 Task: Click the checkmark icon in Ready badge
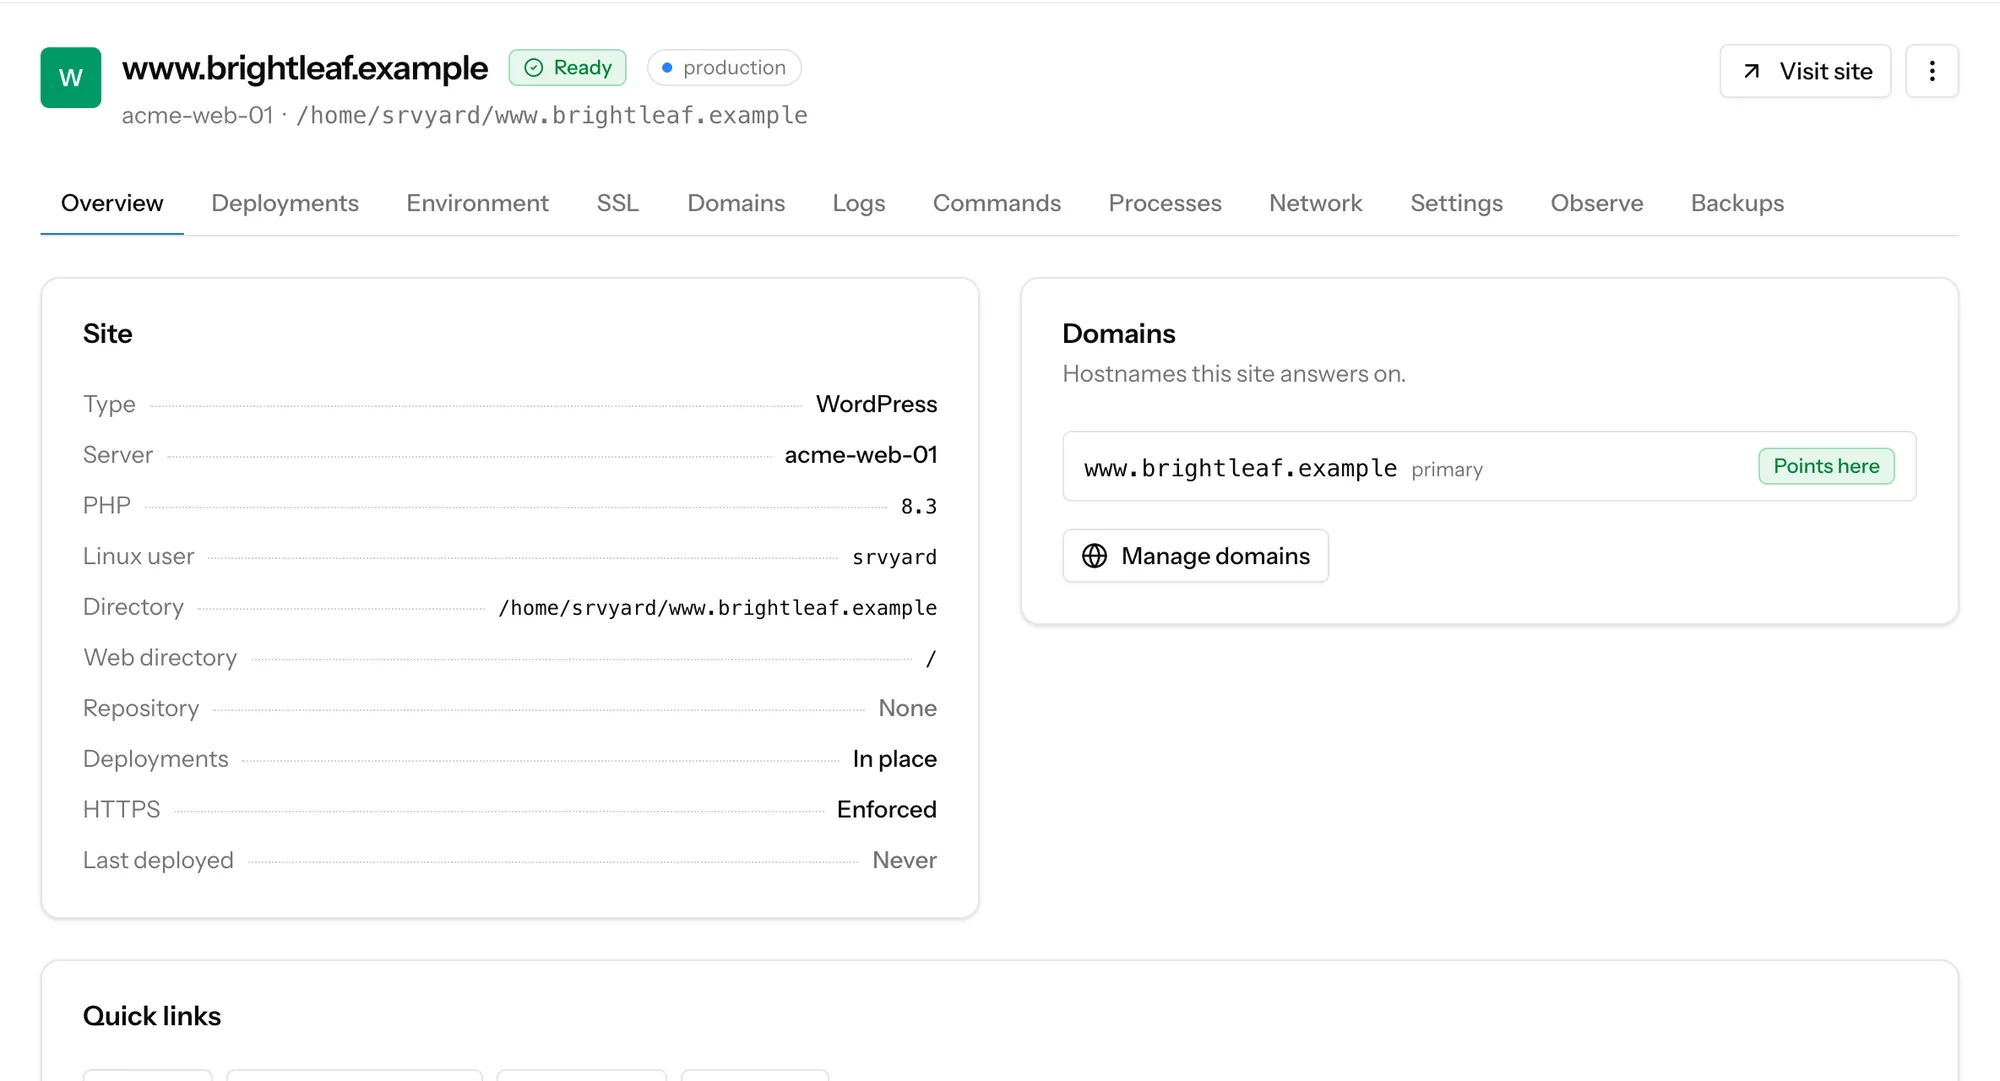[x=534, y=68]
